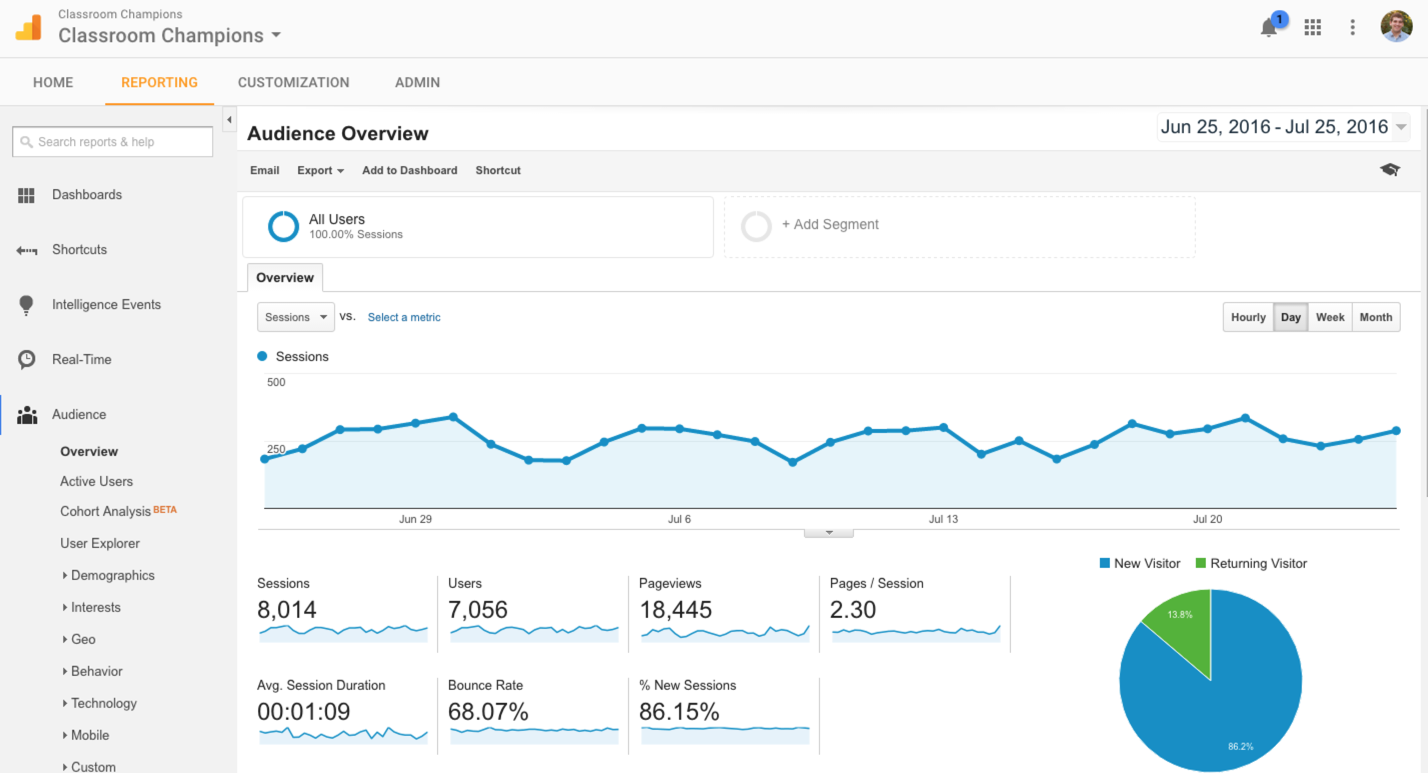Image resolution: width=1428 pixels, height=773 pixels.
Task: Click + Add Segment
Action: tap(830, 225)
